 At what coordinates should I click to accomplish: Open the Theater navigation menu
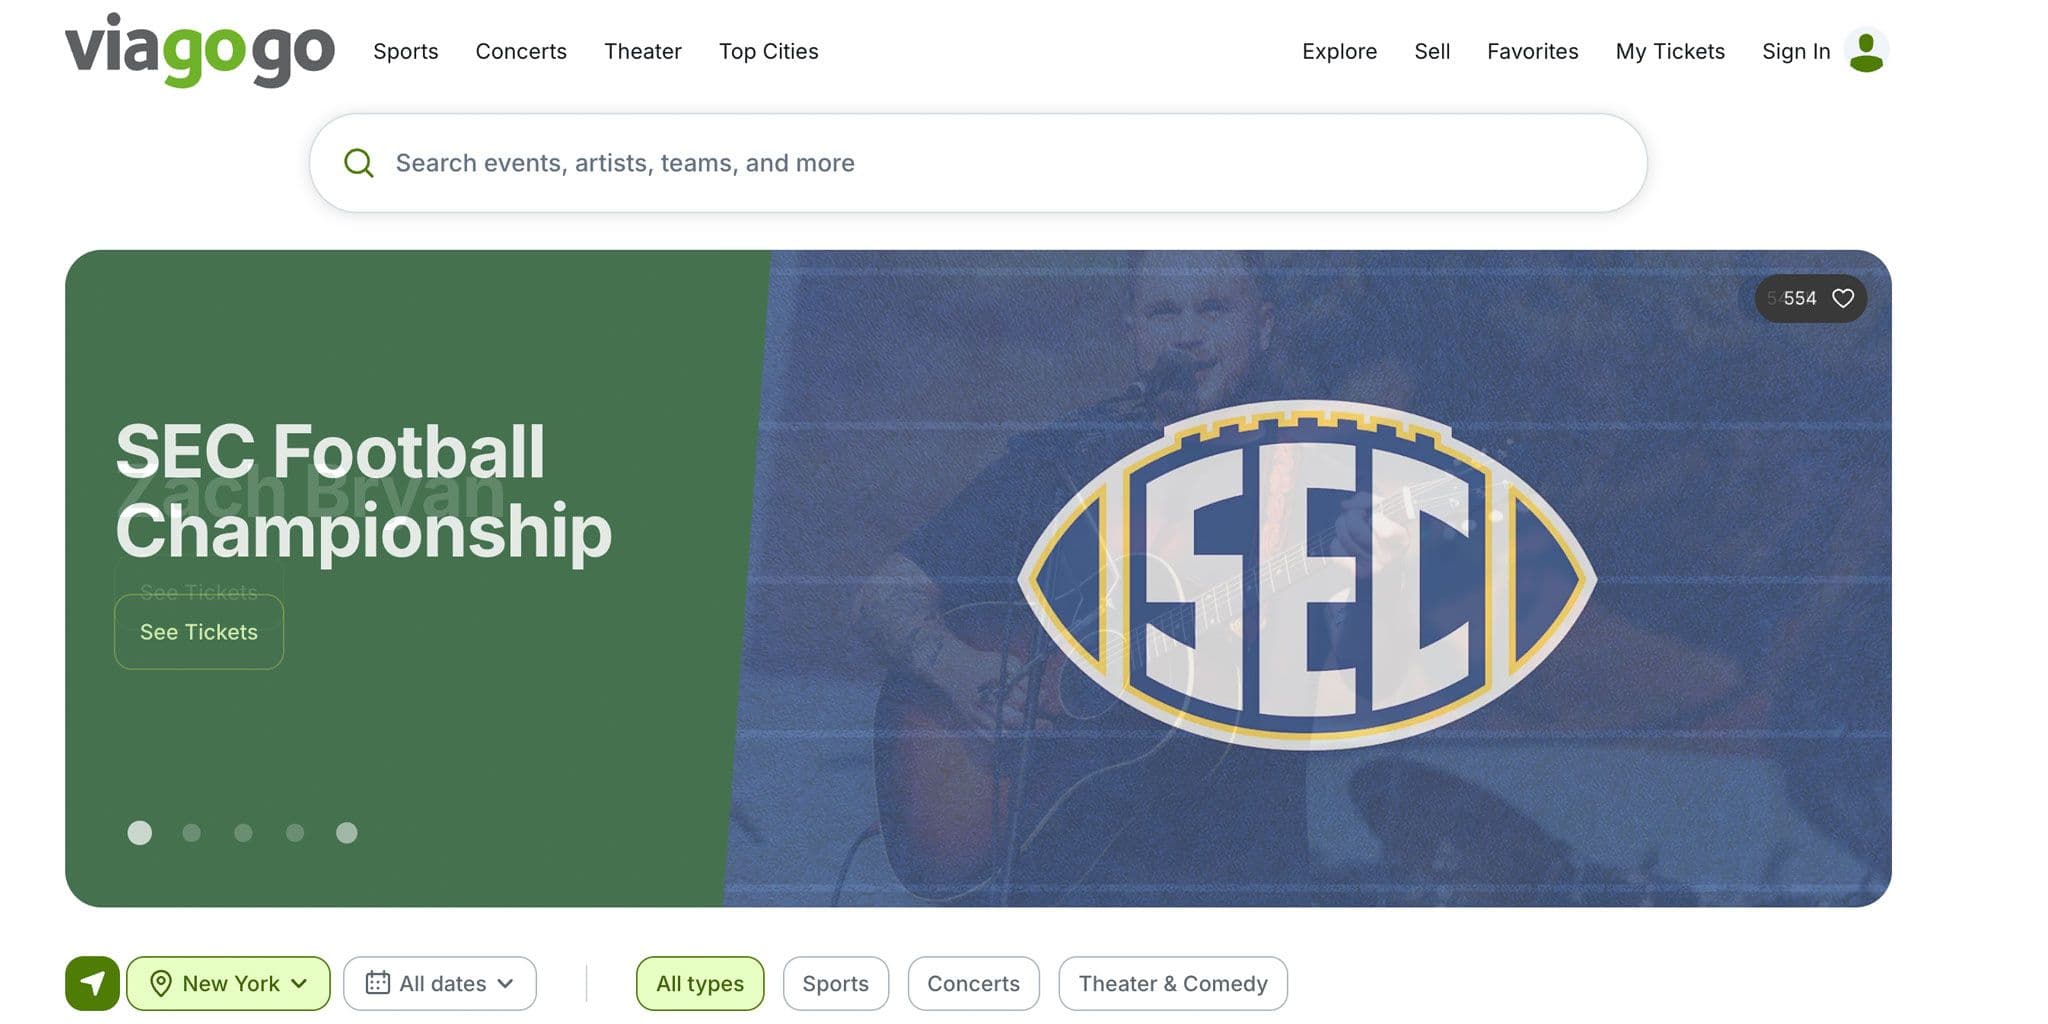pos(642,51)
